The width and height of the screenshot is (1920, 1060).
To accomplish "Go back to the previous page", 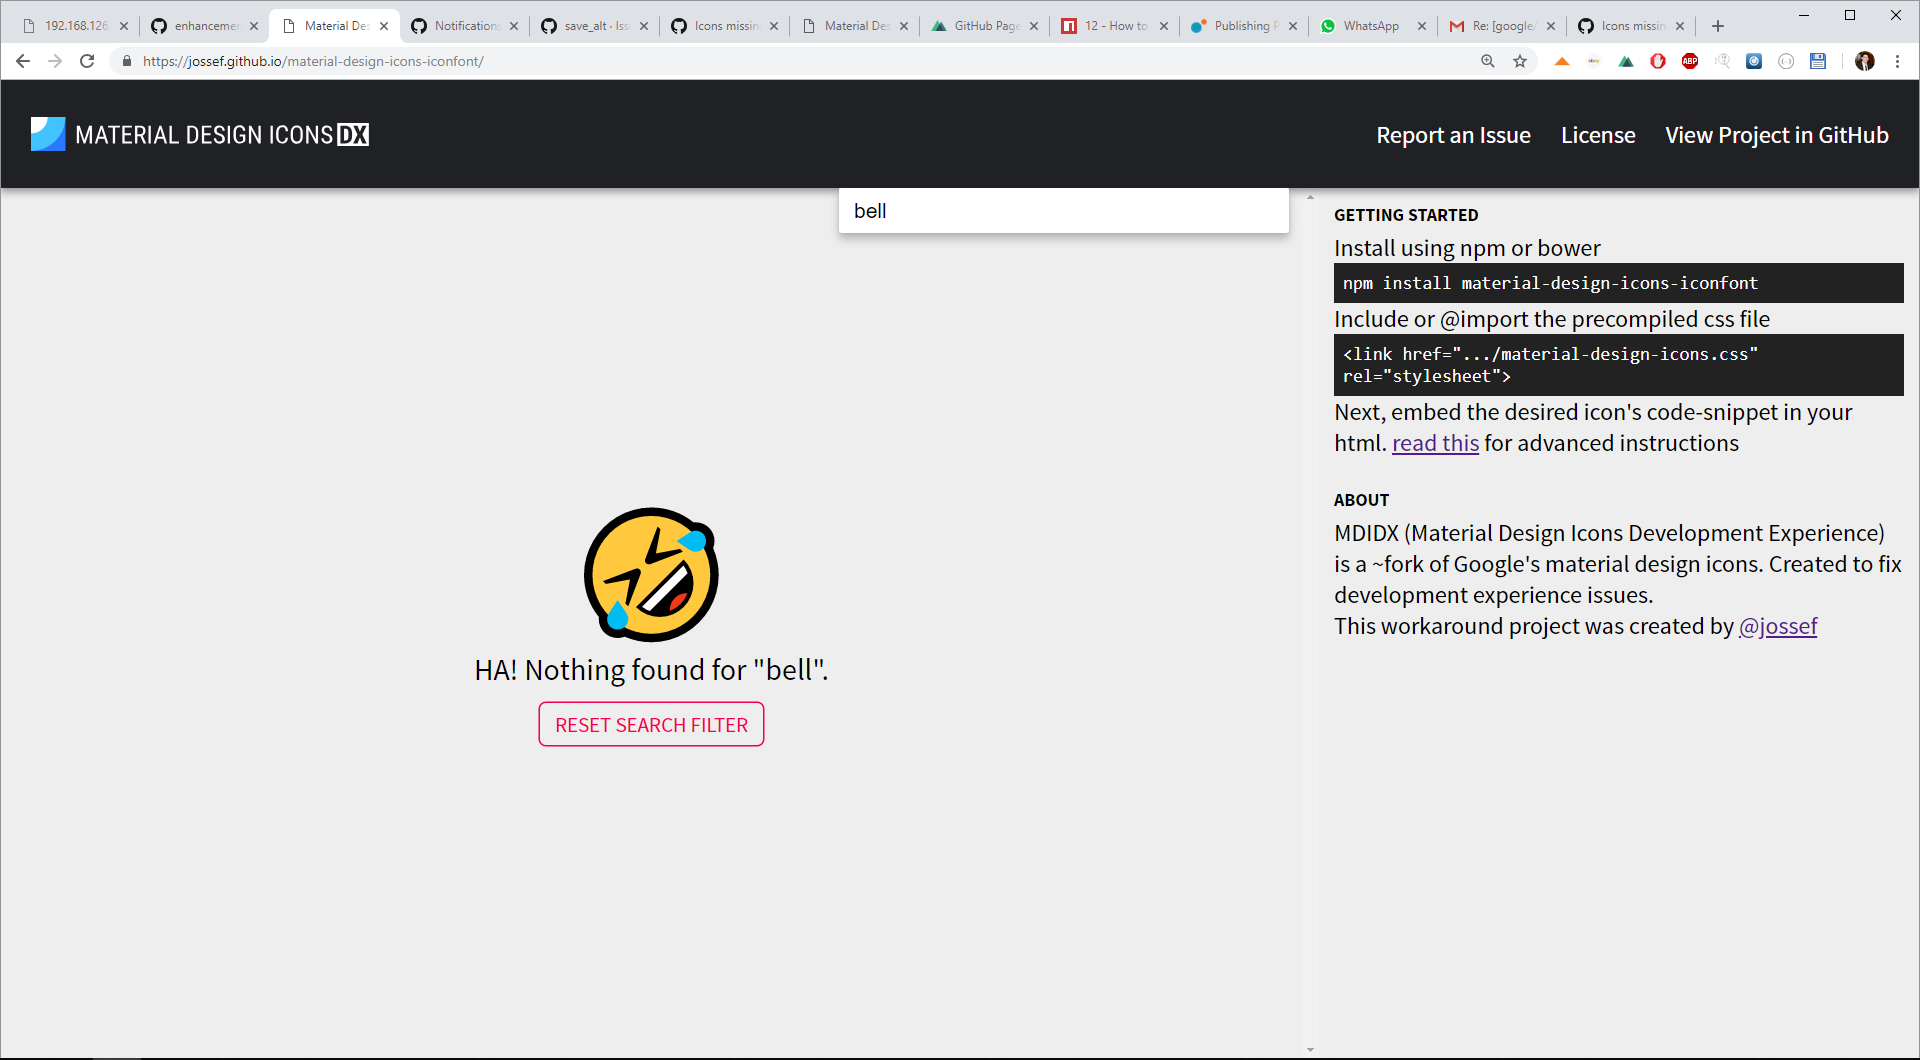I will pos(23,61).
